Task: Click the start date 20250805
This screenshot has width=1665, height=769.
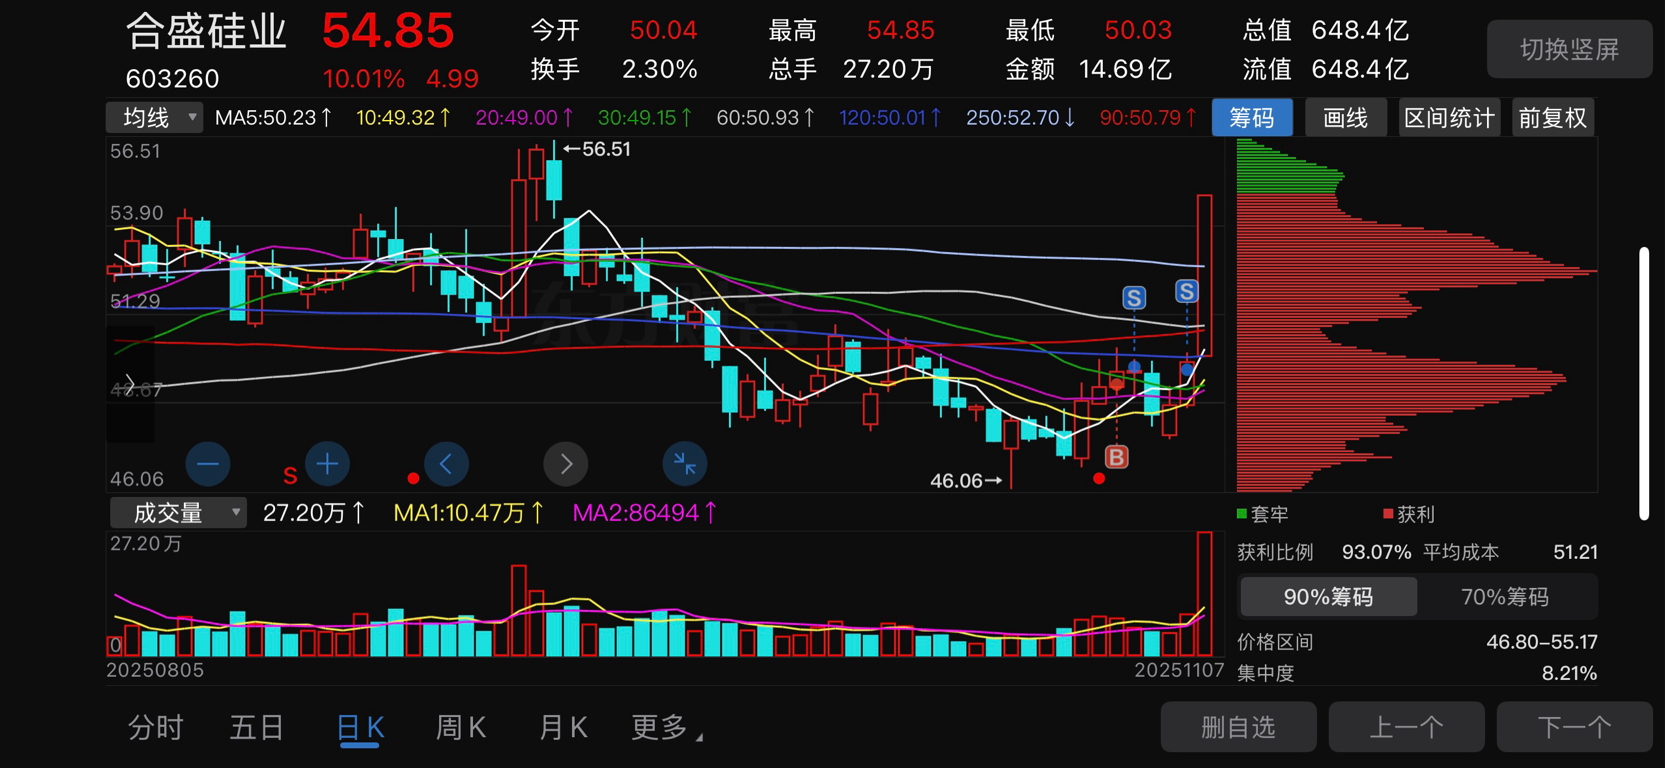Action: click(x=155, y=670)
